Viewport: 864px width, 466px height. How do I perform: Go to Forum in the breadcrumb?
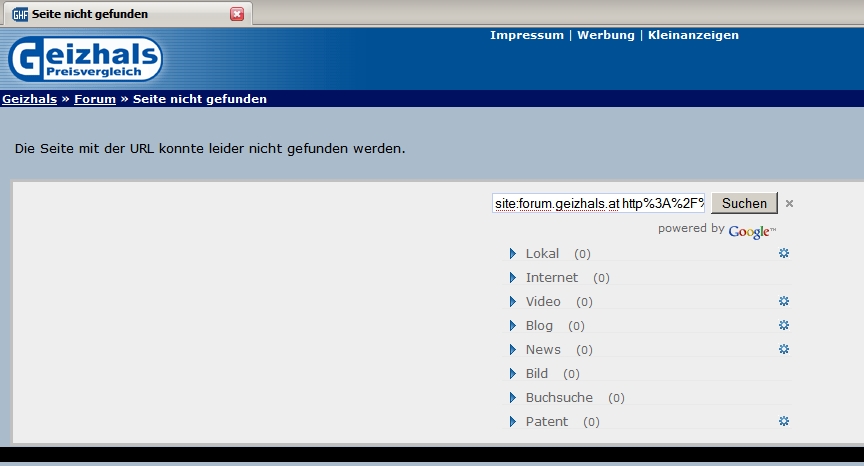coord(95,99)
